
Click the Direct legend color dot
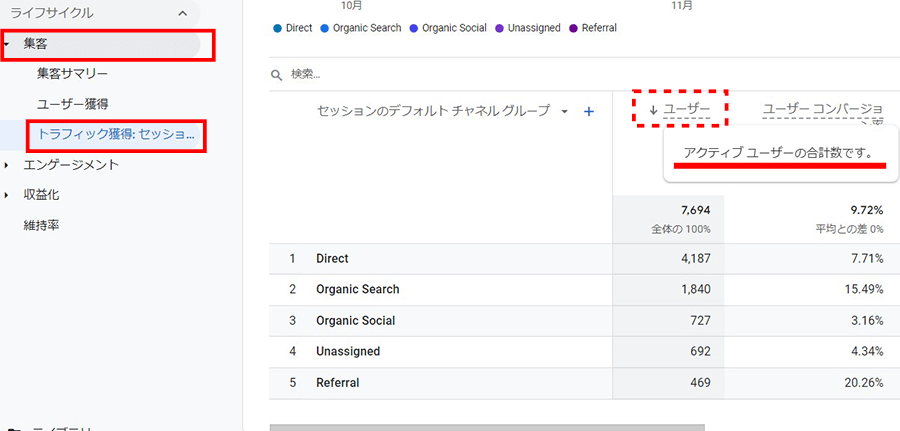277,28
